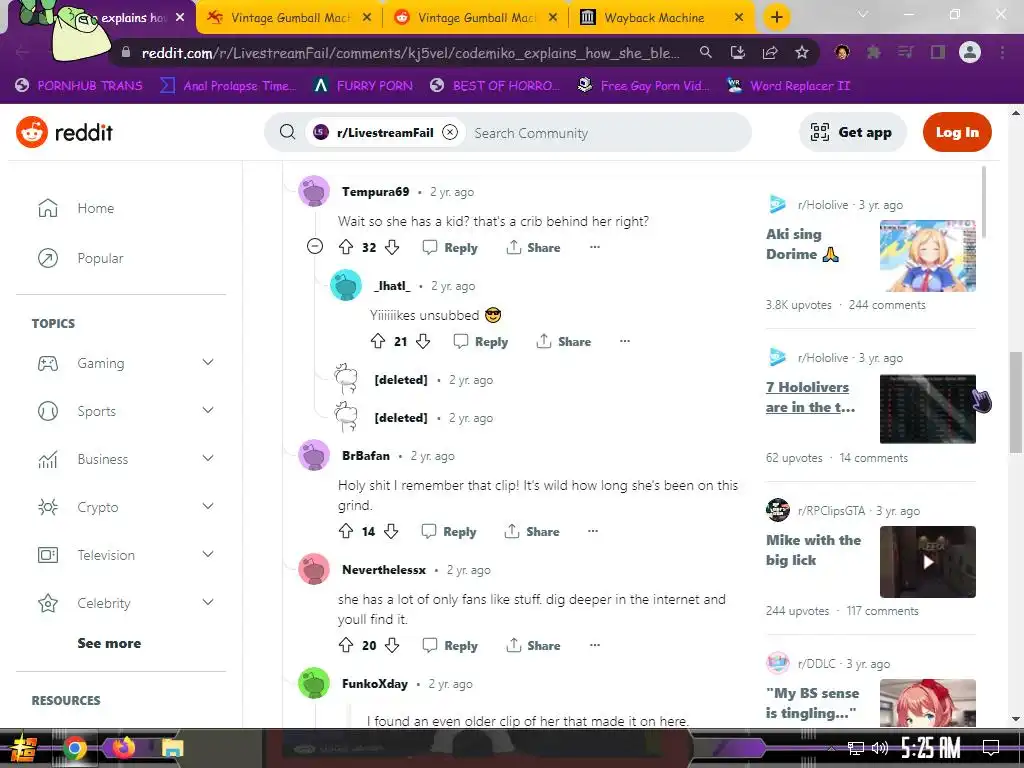Image resolution: width=1024 pixels, height=768 pixels.
Task: Open '7 Hololivers are in the t...' post
Action: click(x=810, y=397)
